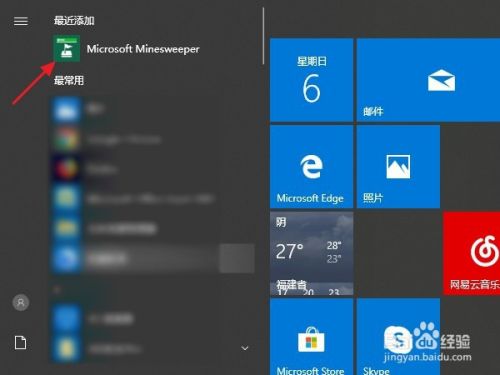Expand the app list using the down chevron
Image resolution: width=500 pixels, height=375 pixels.
[x=245, y=348]
